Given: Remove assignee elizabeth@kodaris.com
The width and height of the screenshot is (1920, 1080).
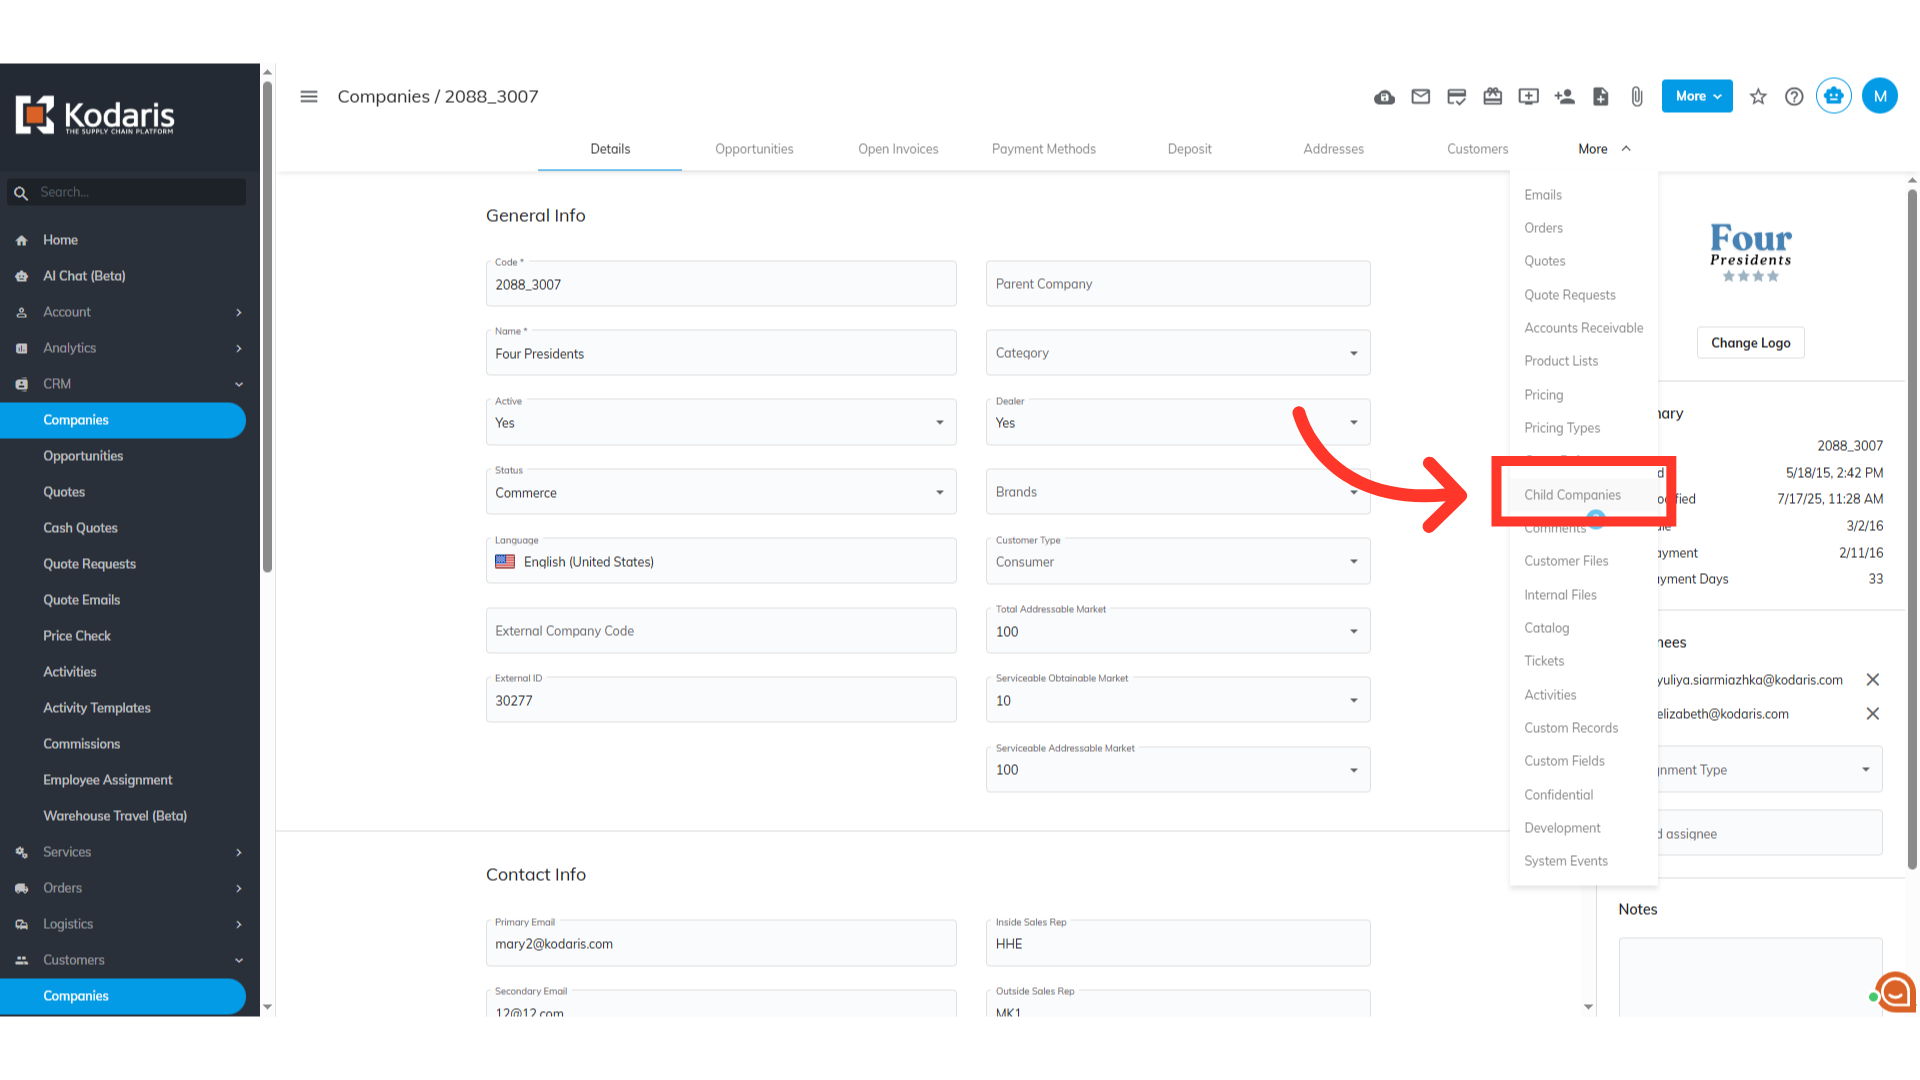Looking at the screenshot, I should 1872,714.
